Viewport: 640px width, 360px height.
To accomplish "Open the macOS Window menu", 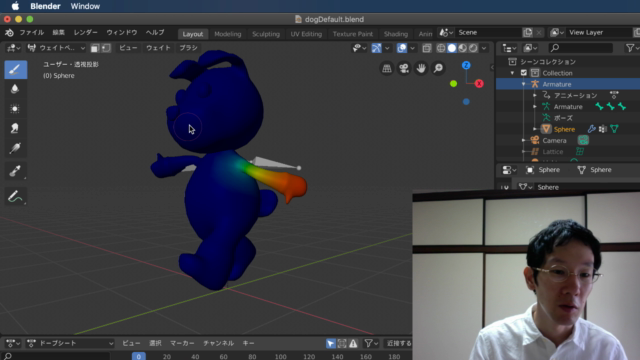I will 85,6.
